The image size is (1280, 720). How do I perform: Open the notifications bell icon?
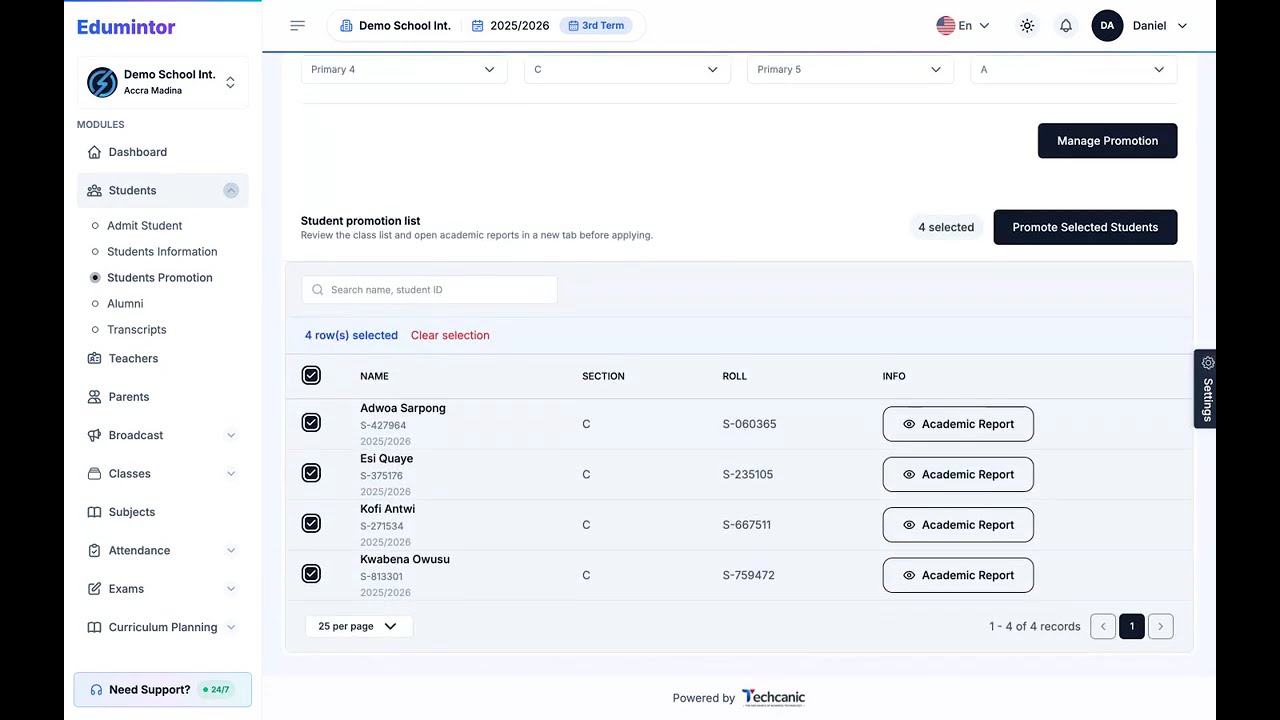[1066, 26]
